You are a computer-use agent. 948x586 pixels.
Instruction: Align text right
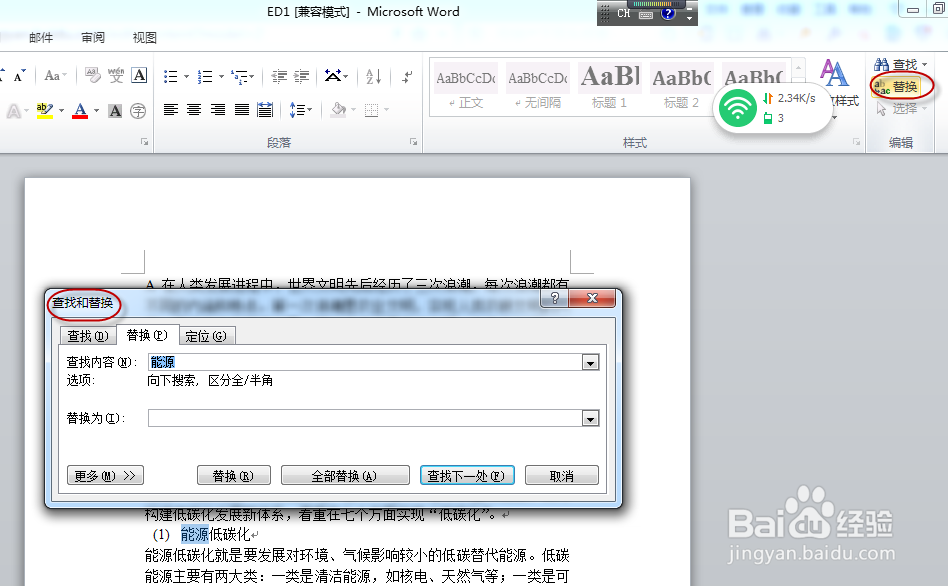pyautogui.click(x=218, y=109)
